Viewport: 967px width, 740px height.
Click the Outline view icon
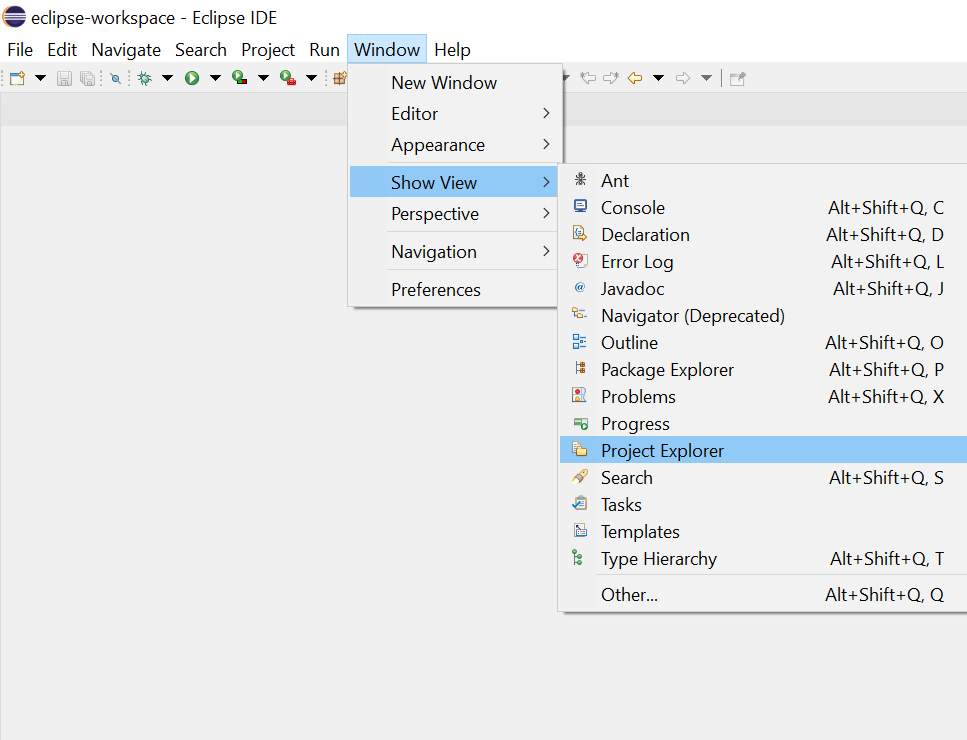click(x=580, y=341)
